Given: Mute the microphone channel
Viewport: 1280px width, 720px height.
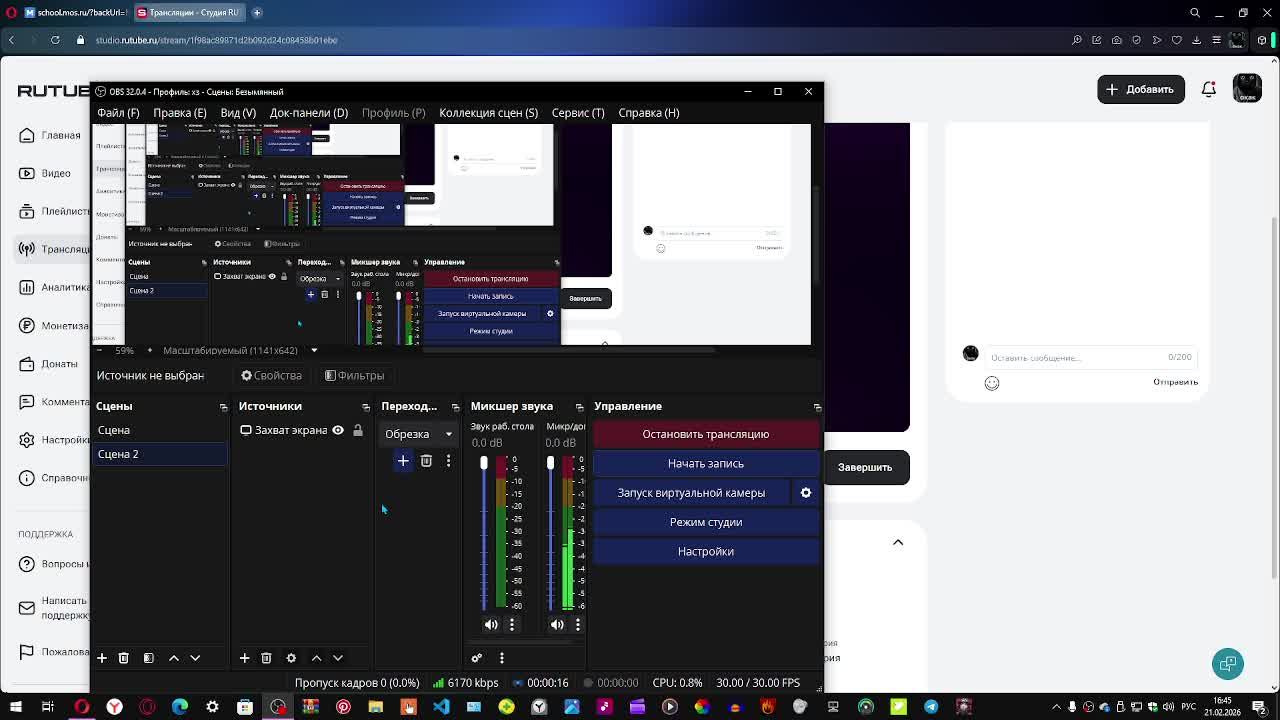Looking at the screenshot, I should (557, 625).
